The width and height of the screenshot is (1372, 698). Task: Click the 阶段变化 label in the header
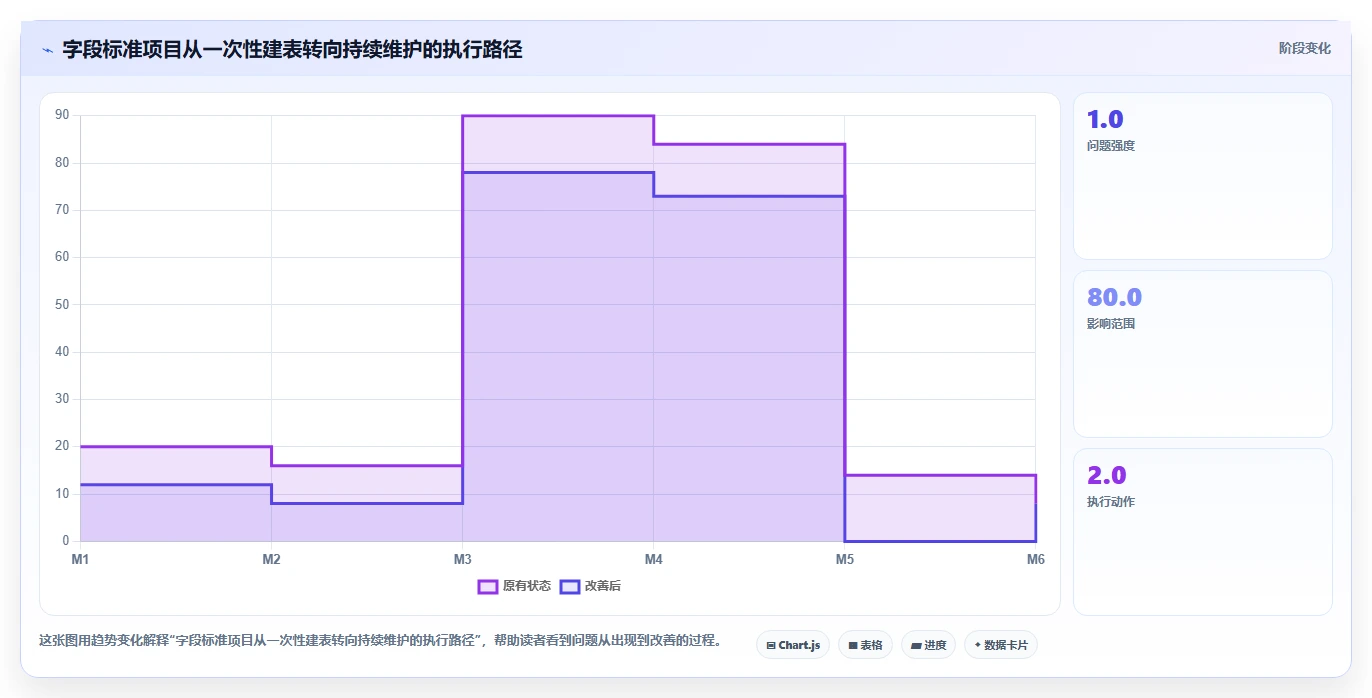(1305, 48)
